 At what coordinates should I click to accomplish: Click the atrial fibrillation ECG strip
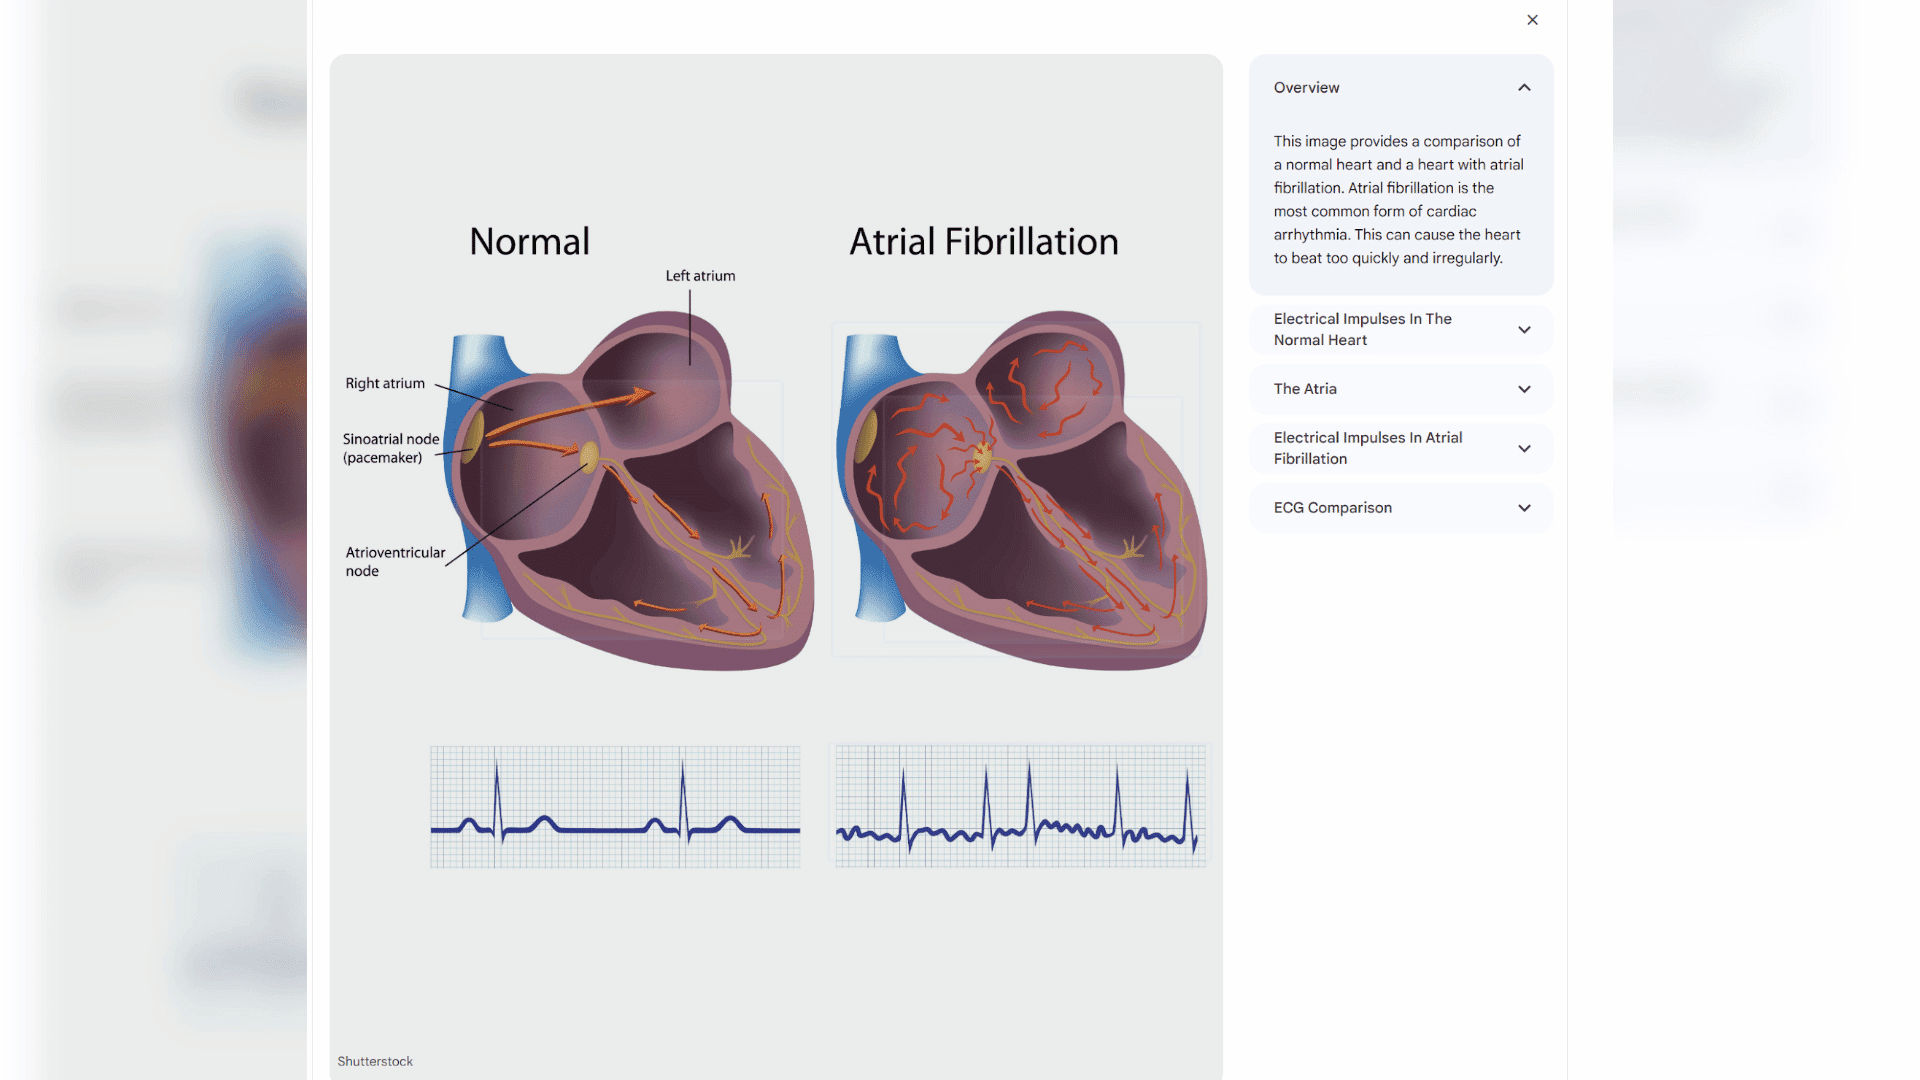point(1020,806)
